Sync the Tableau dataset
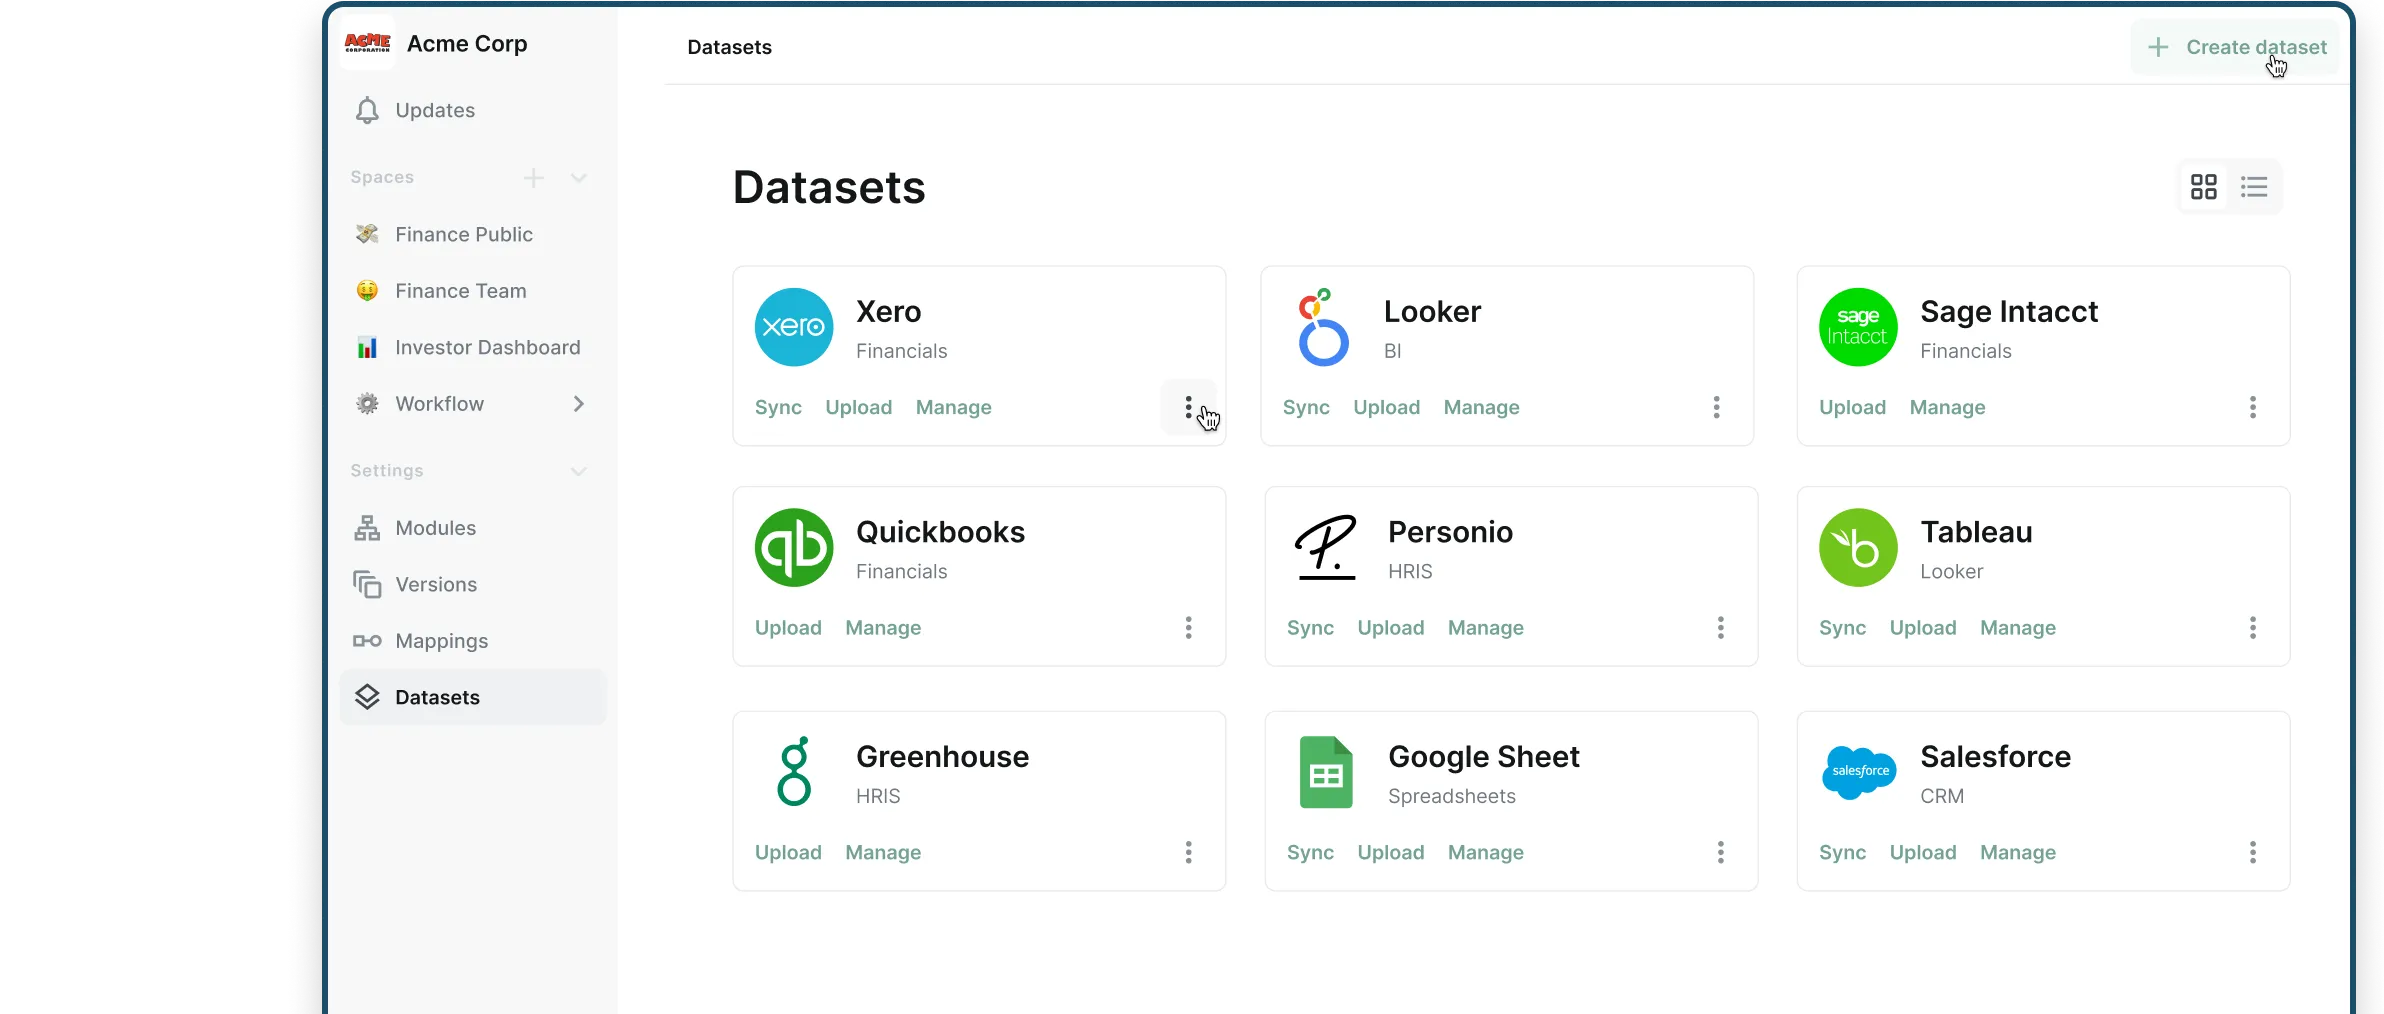The width and height of the screenshot is (2384, 1014). [1842, 628]
